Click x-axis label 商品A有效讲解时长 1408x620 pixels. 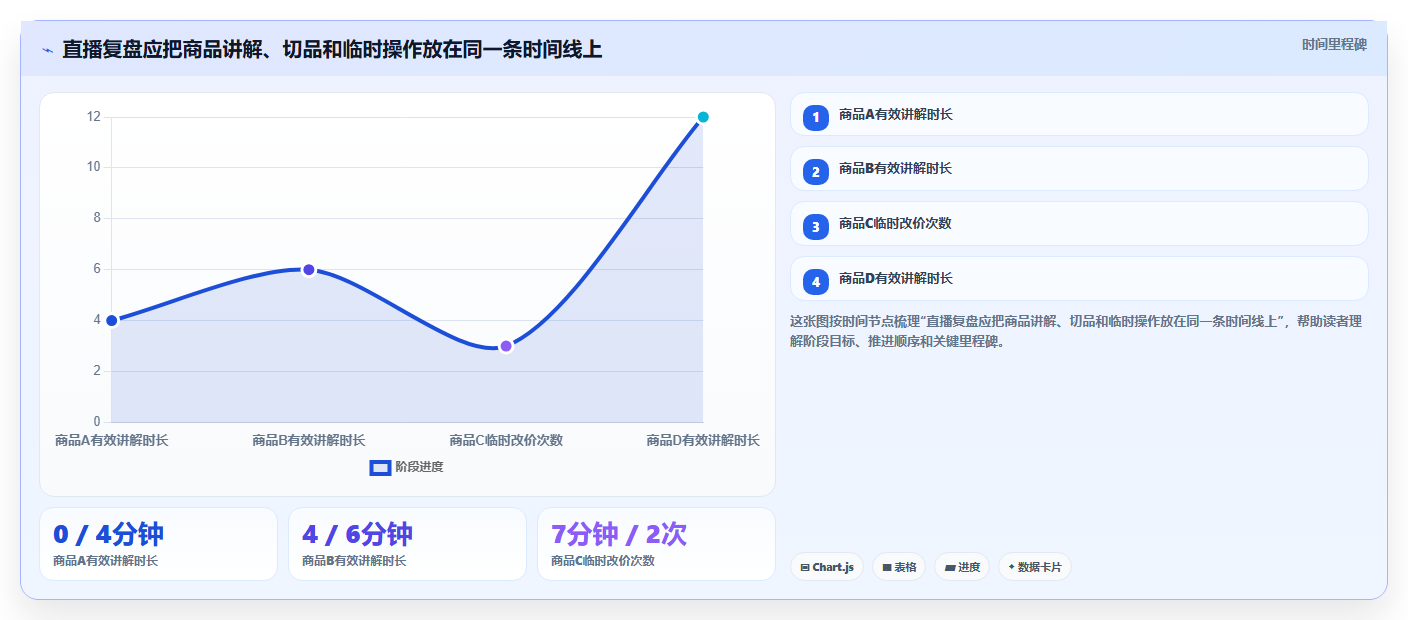(112, 440)
